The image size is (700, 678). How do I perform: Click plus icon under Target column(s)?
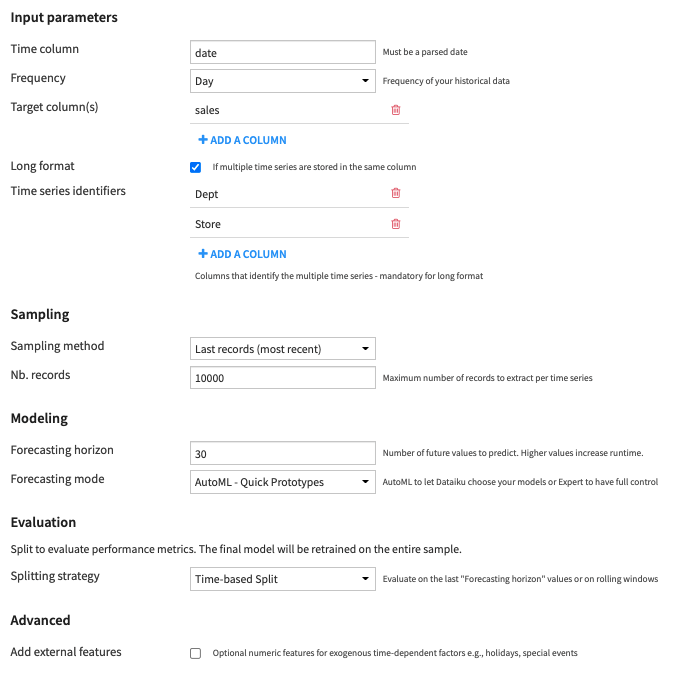[x=203, y=140]
